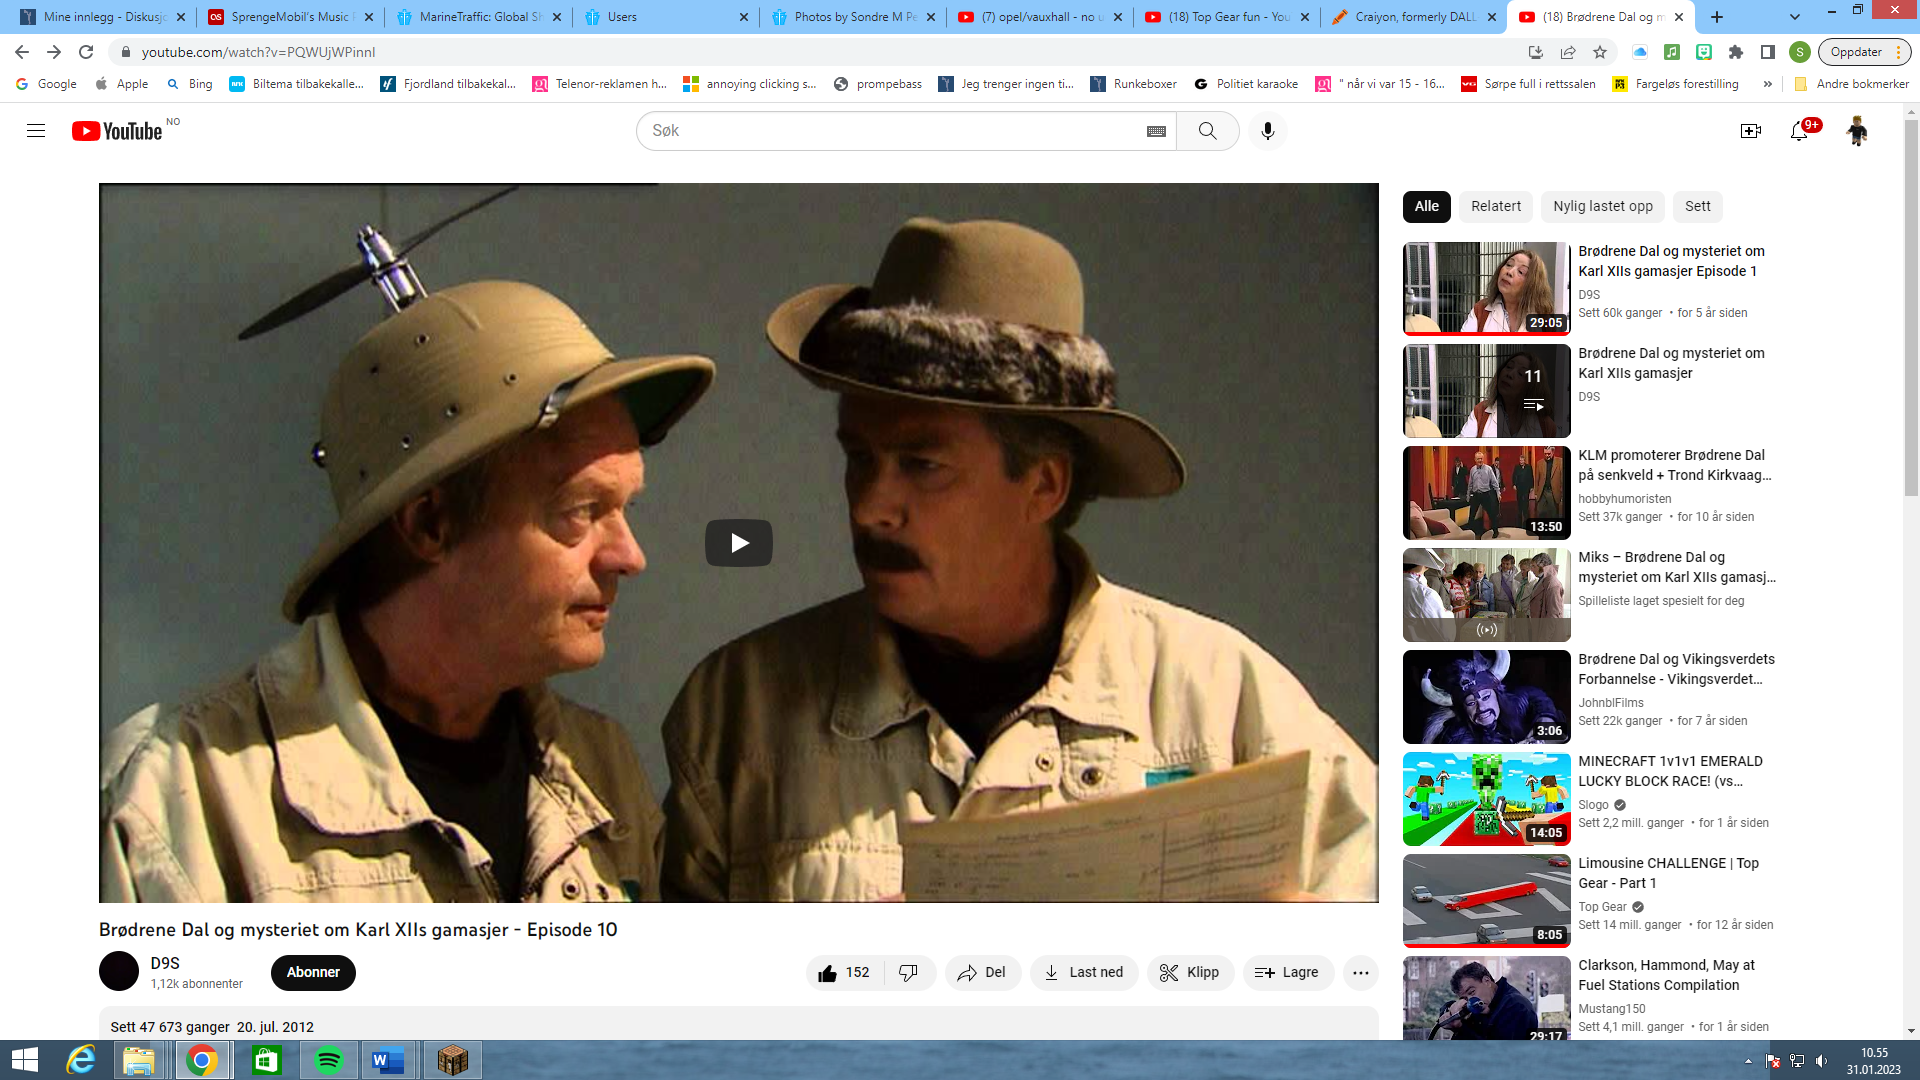The width and height of the screenshot is (1920, 1080).
Task: Open the Politiet karaoke bookmark
Action: click(x=1246, y=84)
